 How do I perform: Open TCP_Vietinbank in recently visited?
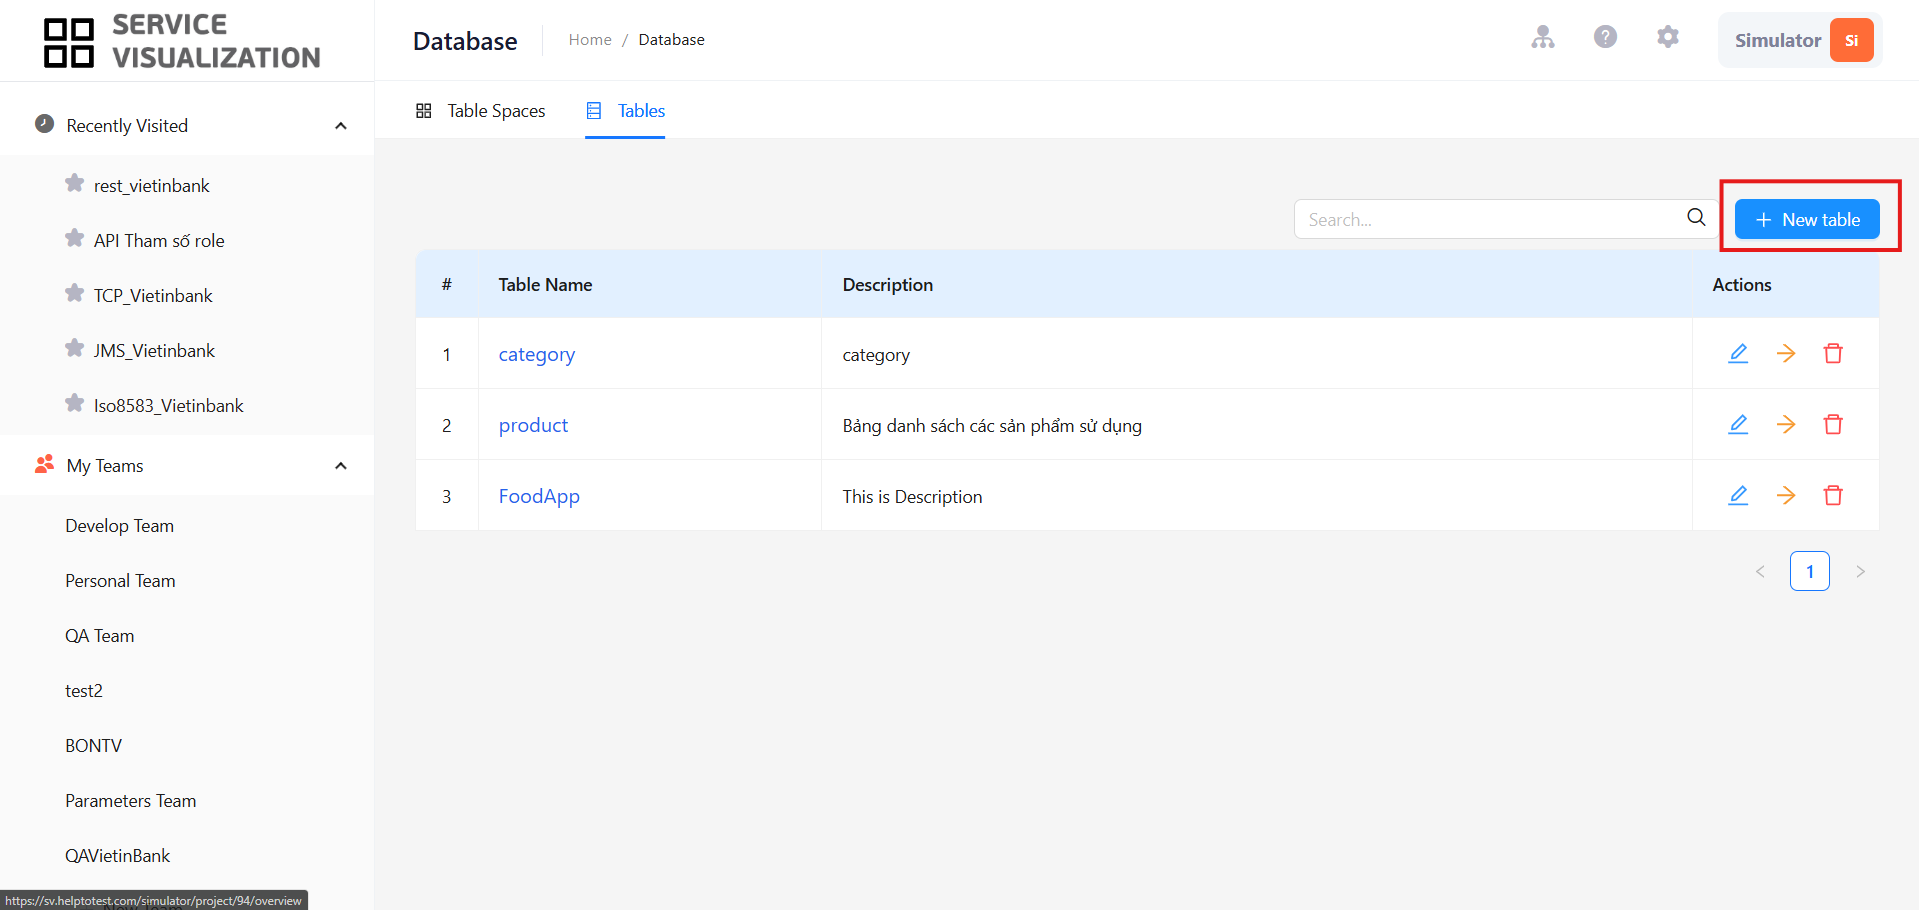click(x=153, y=296)
